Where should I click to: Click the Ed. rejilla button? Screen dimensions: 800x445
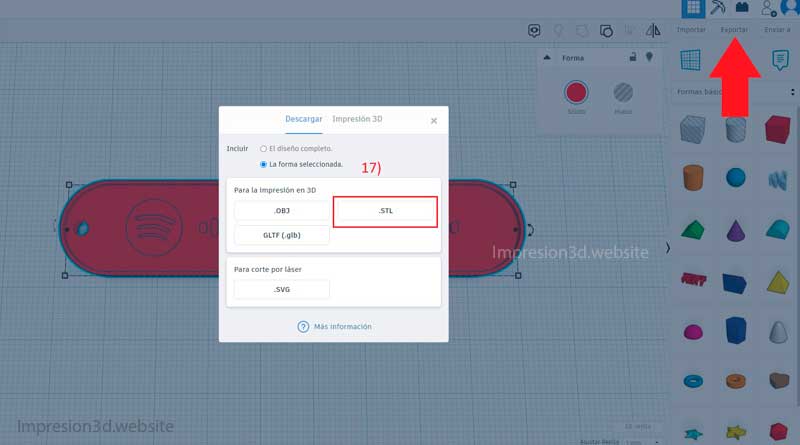tap(638, 427)
